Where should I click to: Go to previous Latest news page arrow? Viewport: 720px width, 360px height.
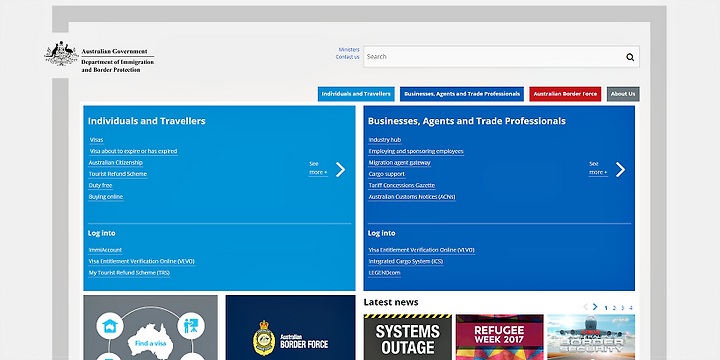point(585,307)
